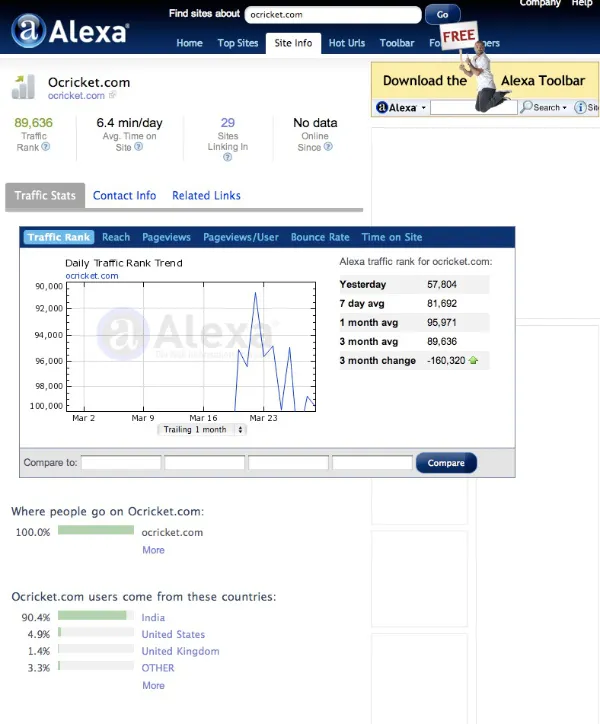Open the Trailing 1 month dropdown
The width and height of the screenshot is (600, 724).
click(203, 430)
